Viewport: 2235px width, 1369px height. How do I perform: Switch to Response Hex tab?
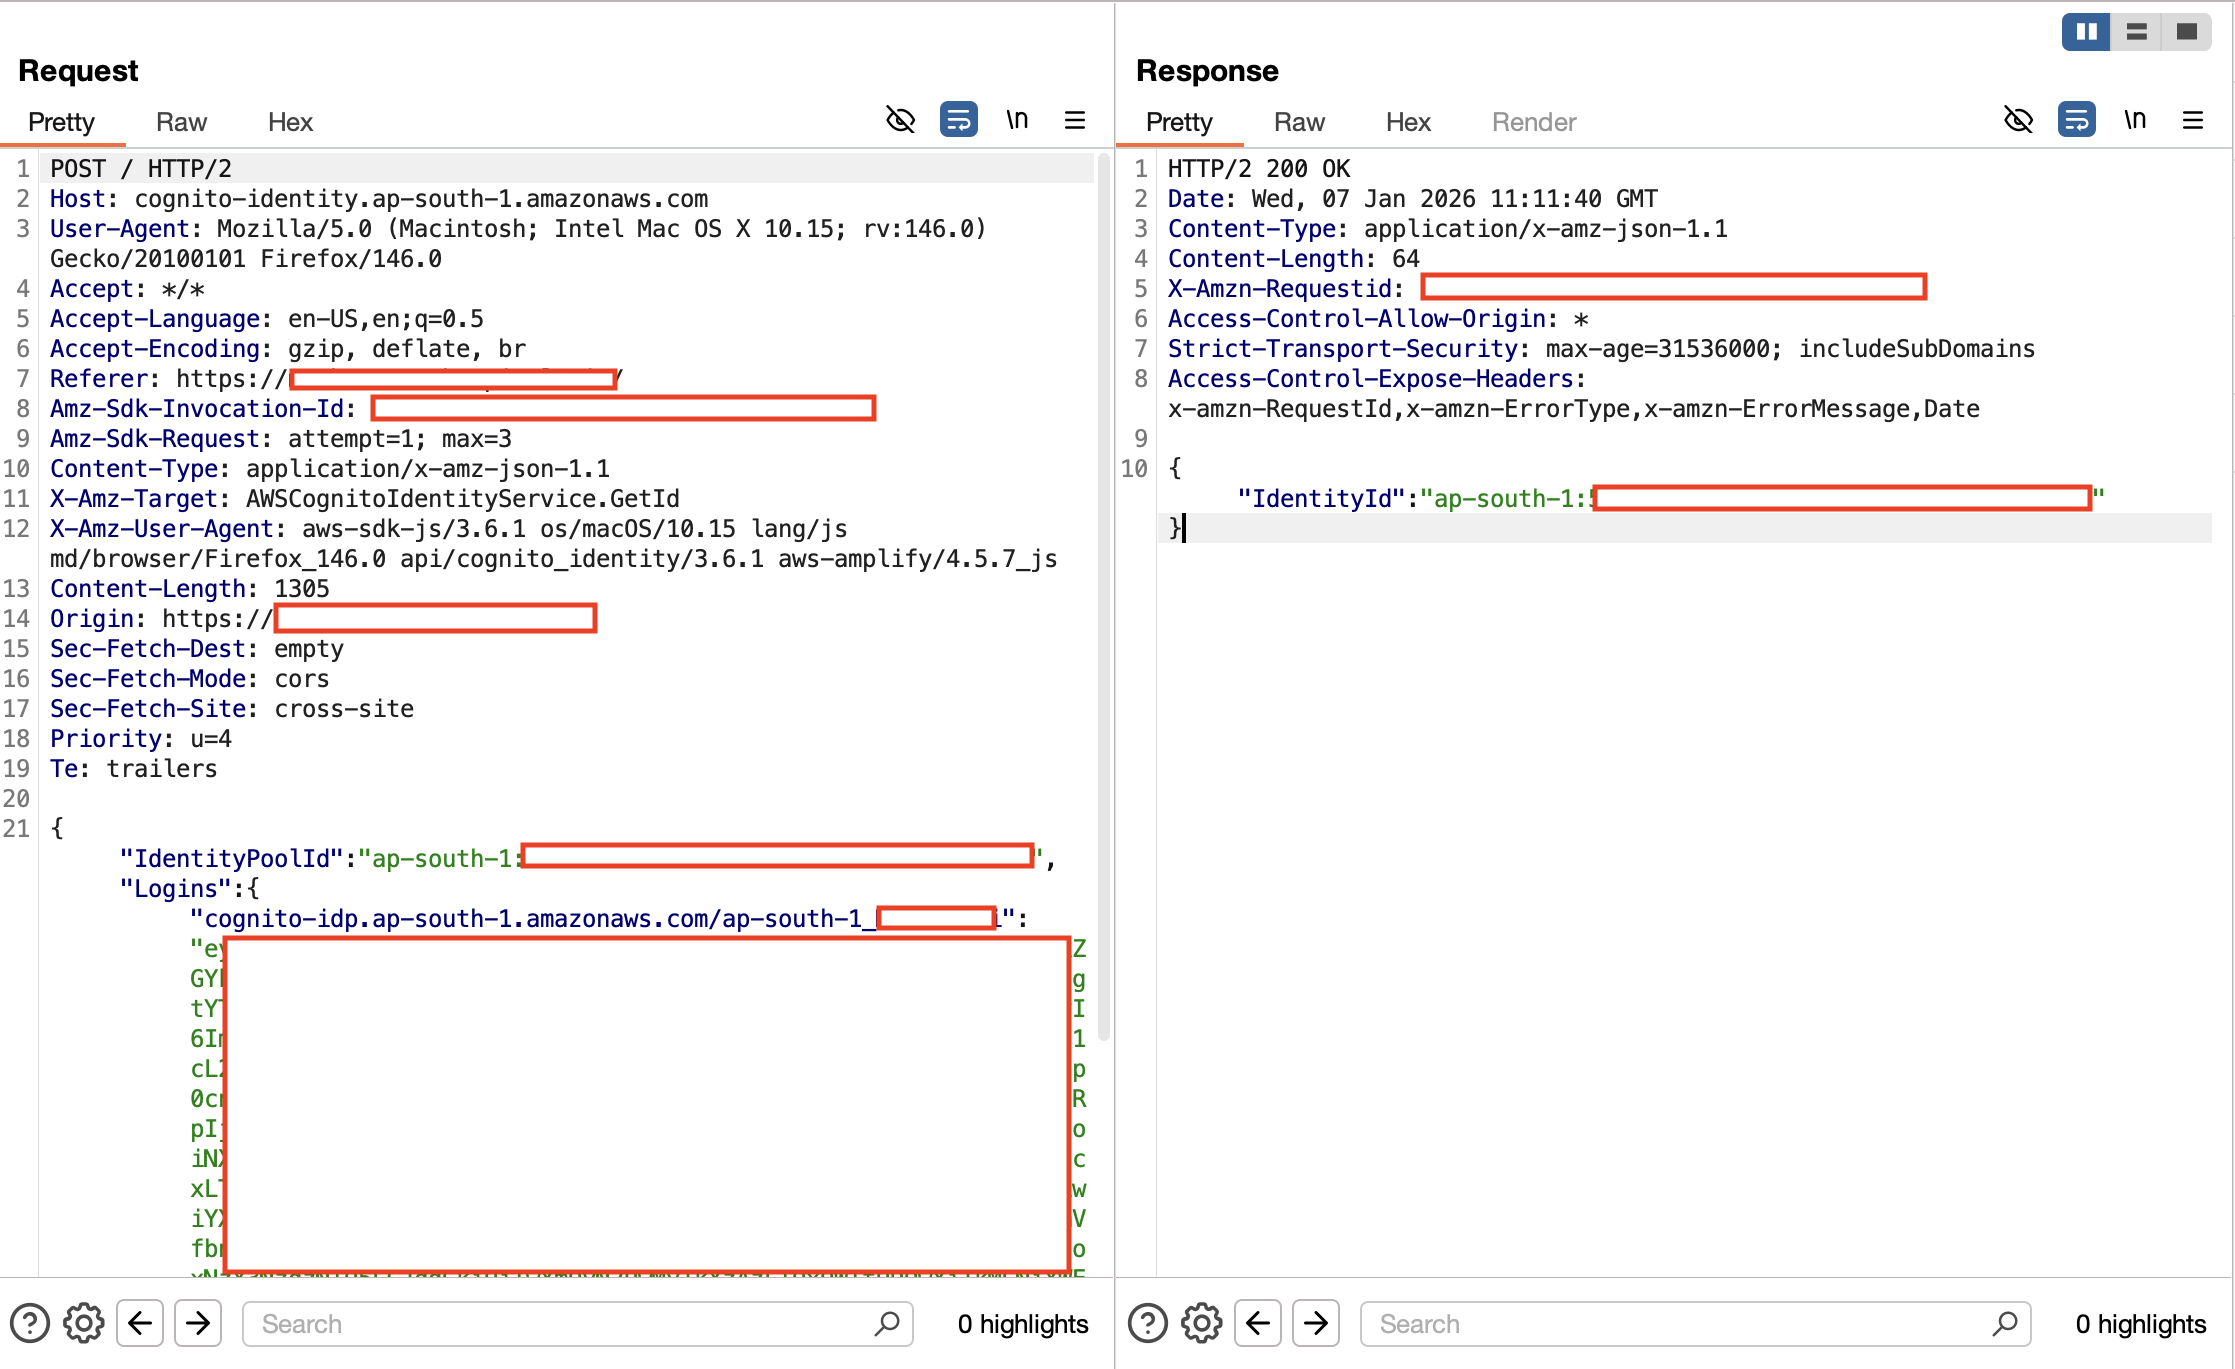coord(1408,122)
